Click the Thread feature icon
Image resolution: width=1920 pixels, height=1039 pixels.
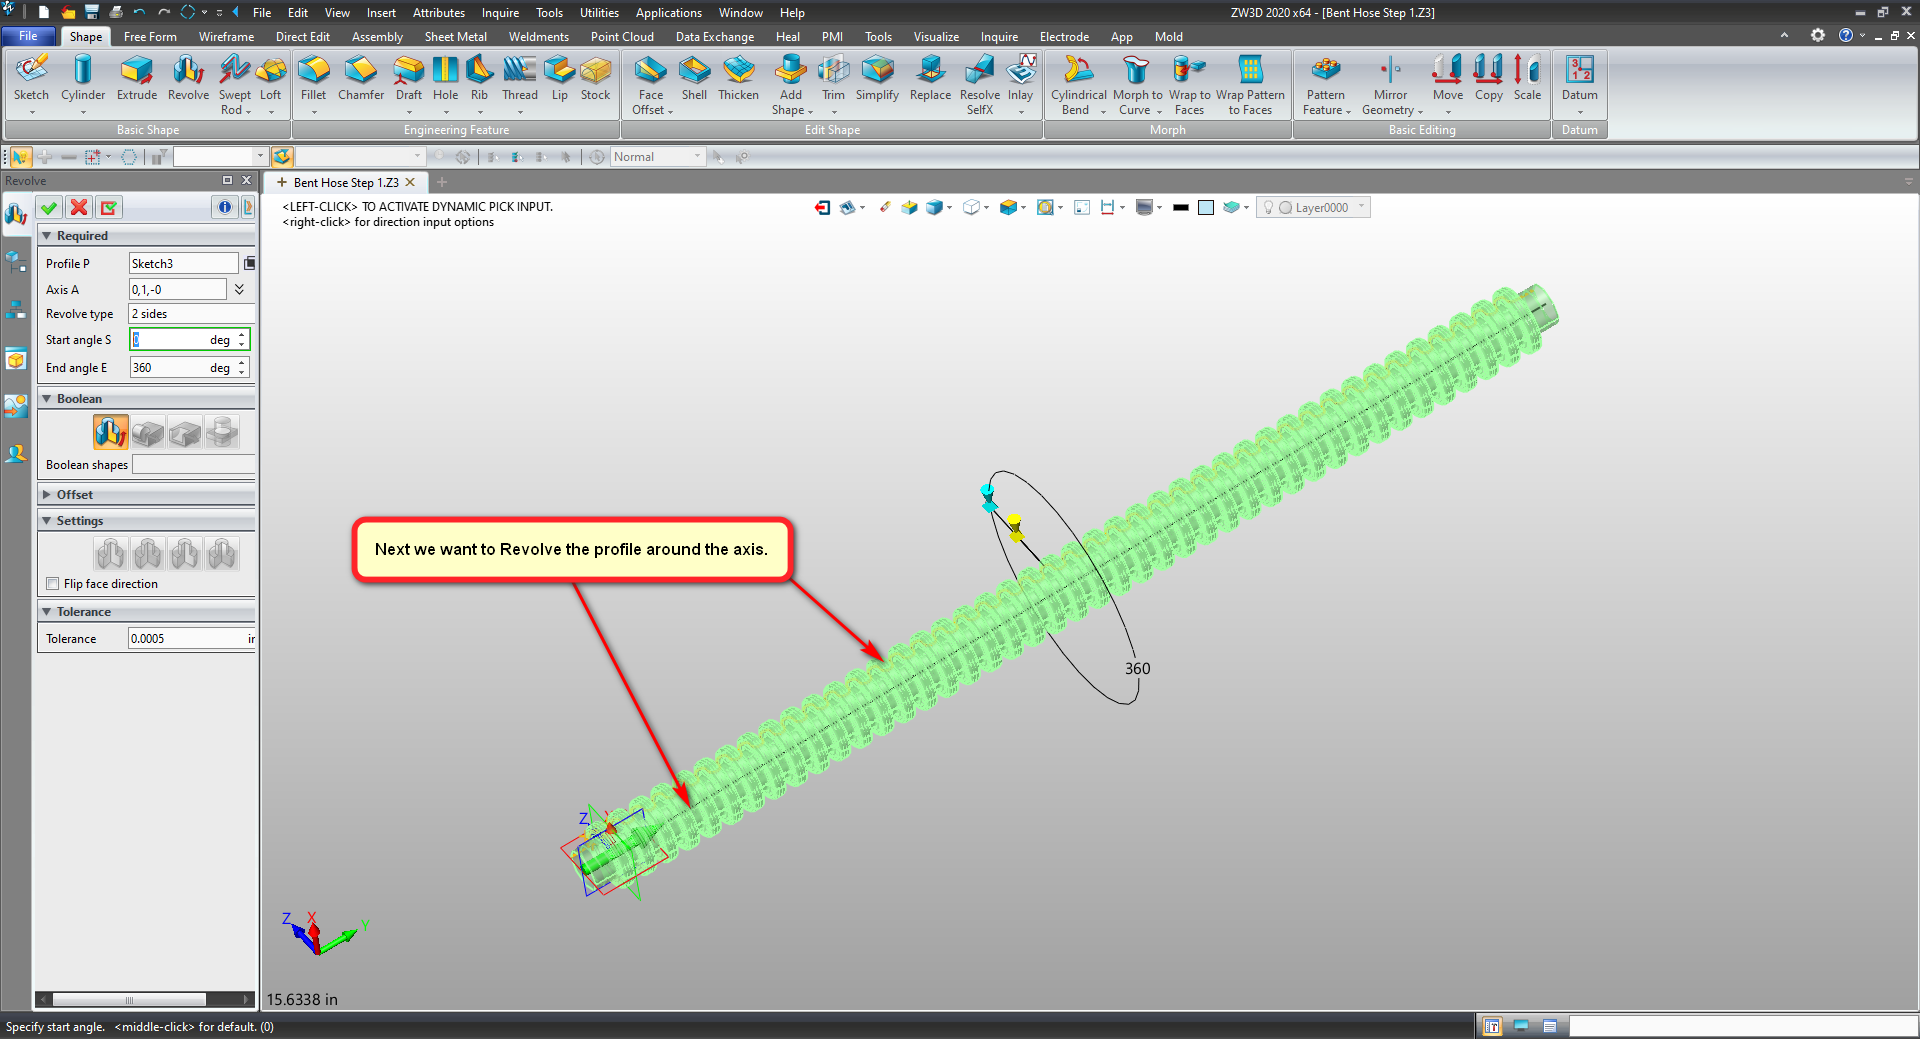point(519,71)
